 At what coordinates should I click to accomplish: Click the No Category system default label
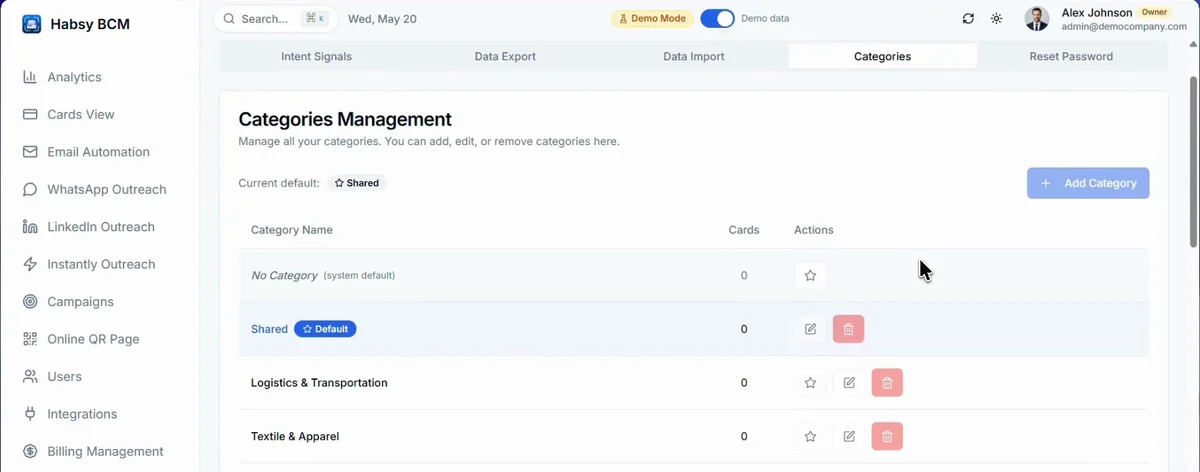[323, 275]
